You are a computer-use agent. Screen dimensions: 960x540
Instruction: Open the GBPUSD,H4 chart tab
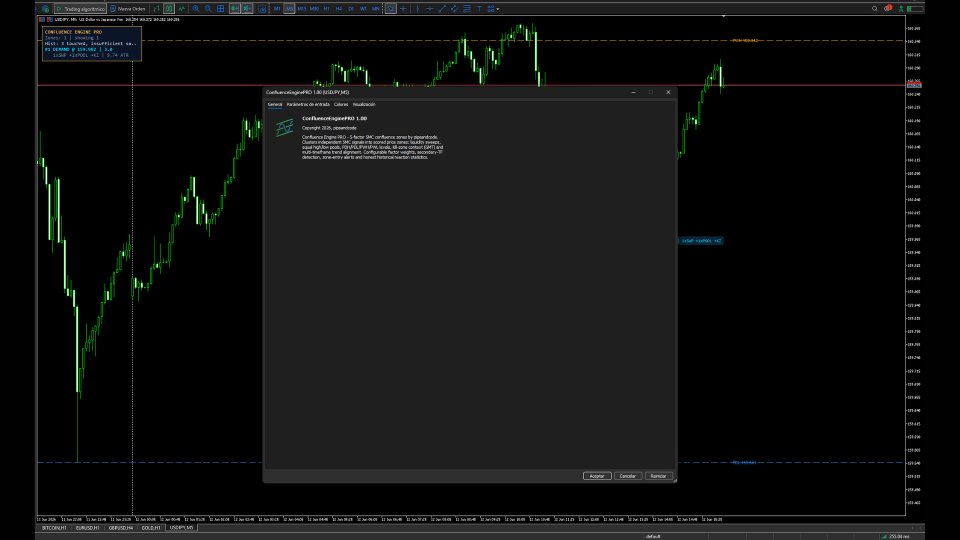click(x=121, y=528)
